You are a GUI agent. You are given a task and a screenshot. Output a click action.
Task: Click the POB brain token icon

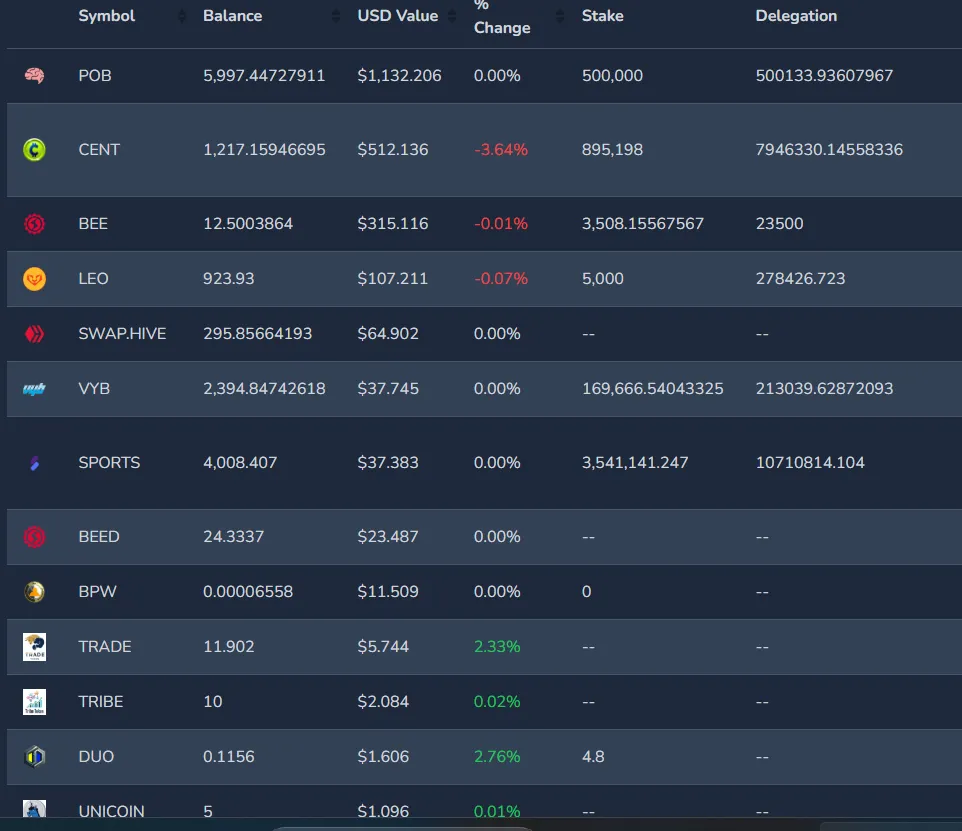tap(34, 75)
